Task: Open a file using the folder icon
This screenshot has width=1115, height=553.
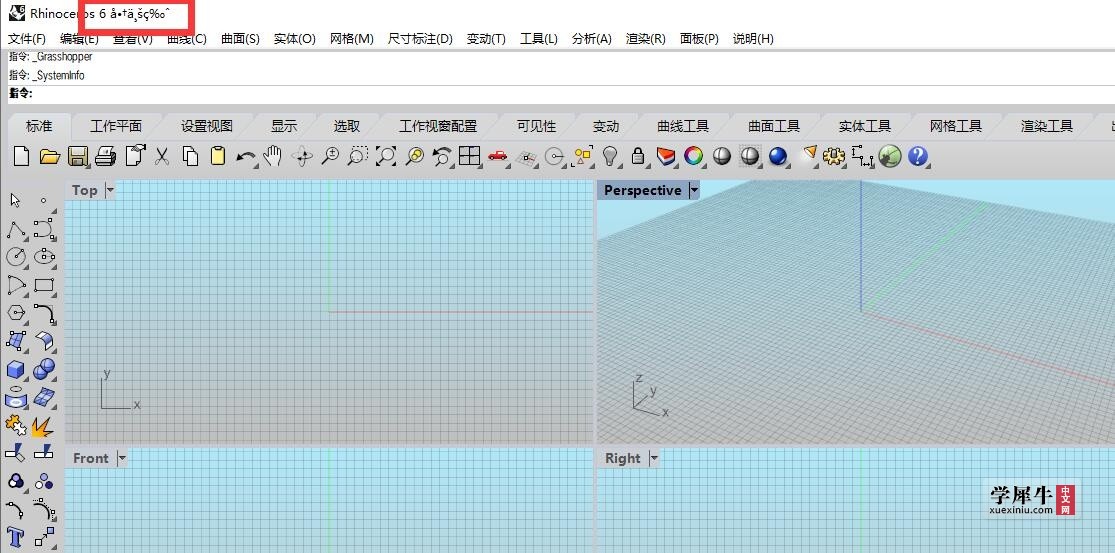Action: [x=49, y=156]
